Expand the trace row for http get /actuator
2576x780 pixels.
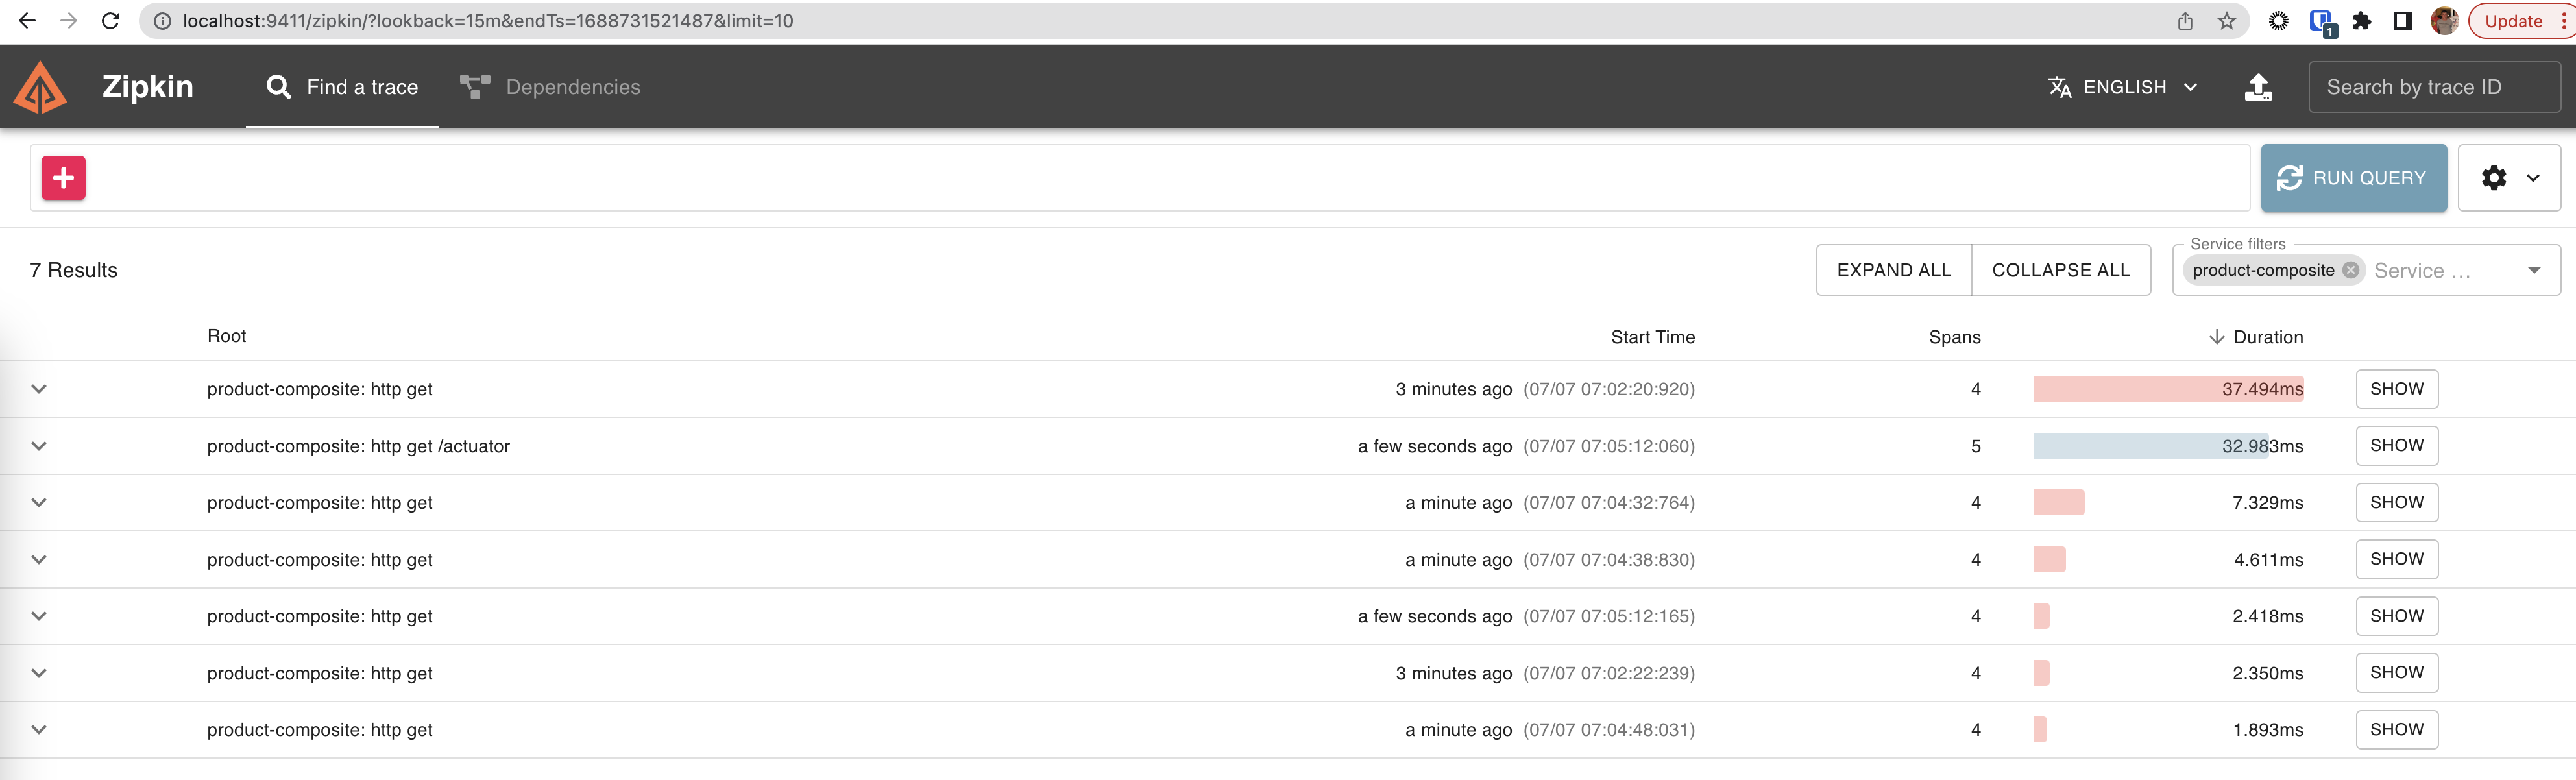click(38, 446)
